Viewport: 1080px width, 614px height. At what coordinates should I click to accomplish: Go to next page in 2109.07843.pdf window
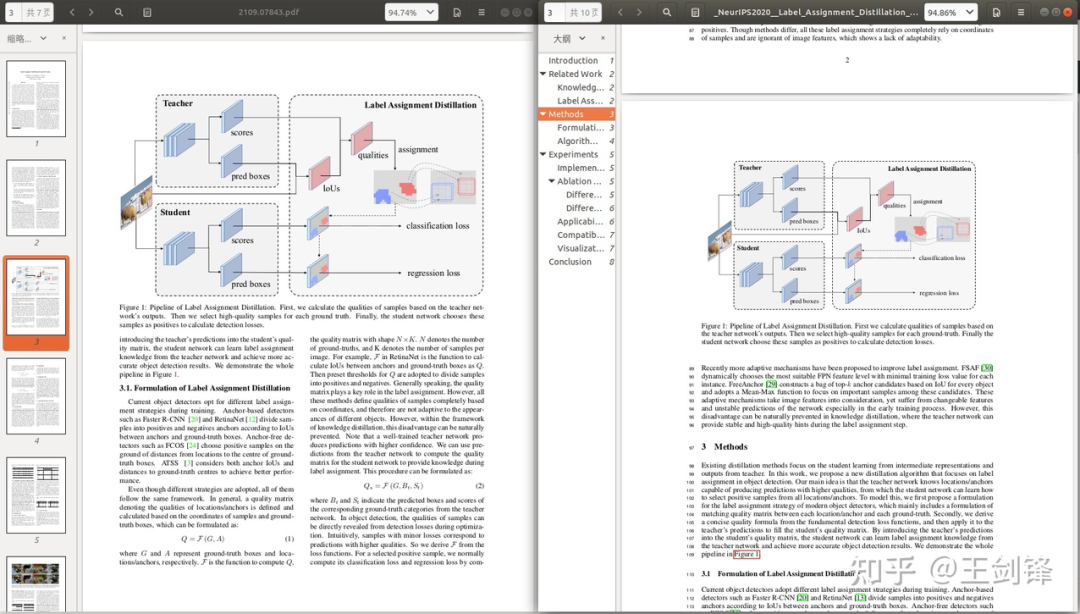[x=91, y=12]
